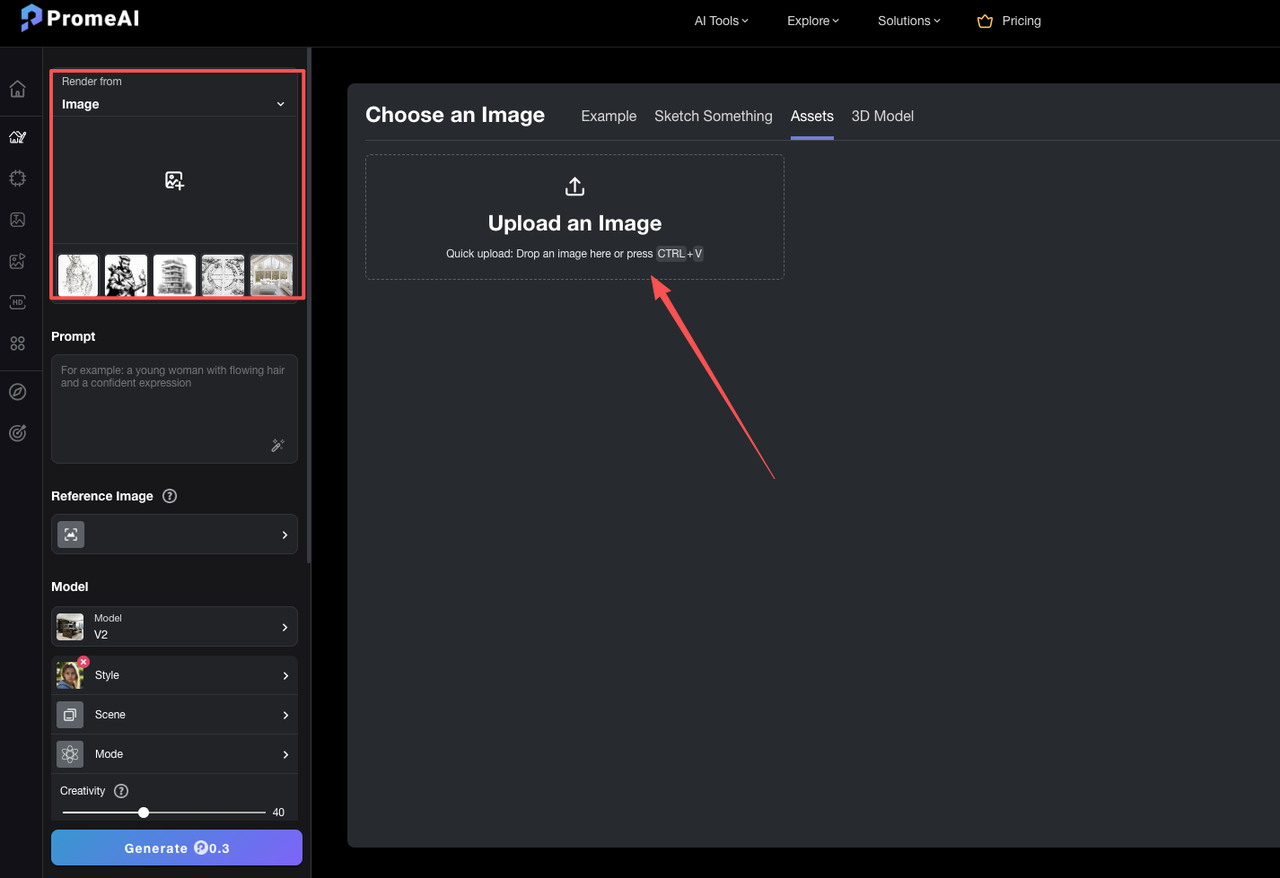Screen dimensions: 1280x878
Task: Expand the Model V2 selector
Action: click(x=174, y=626)
